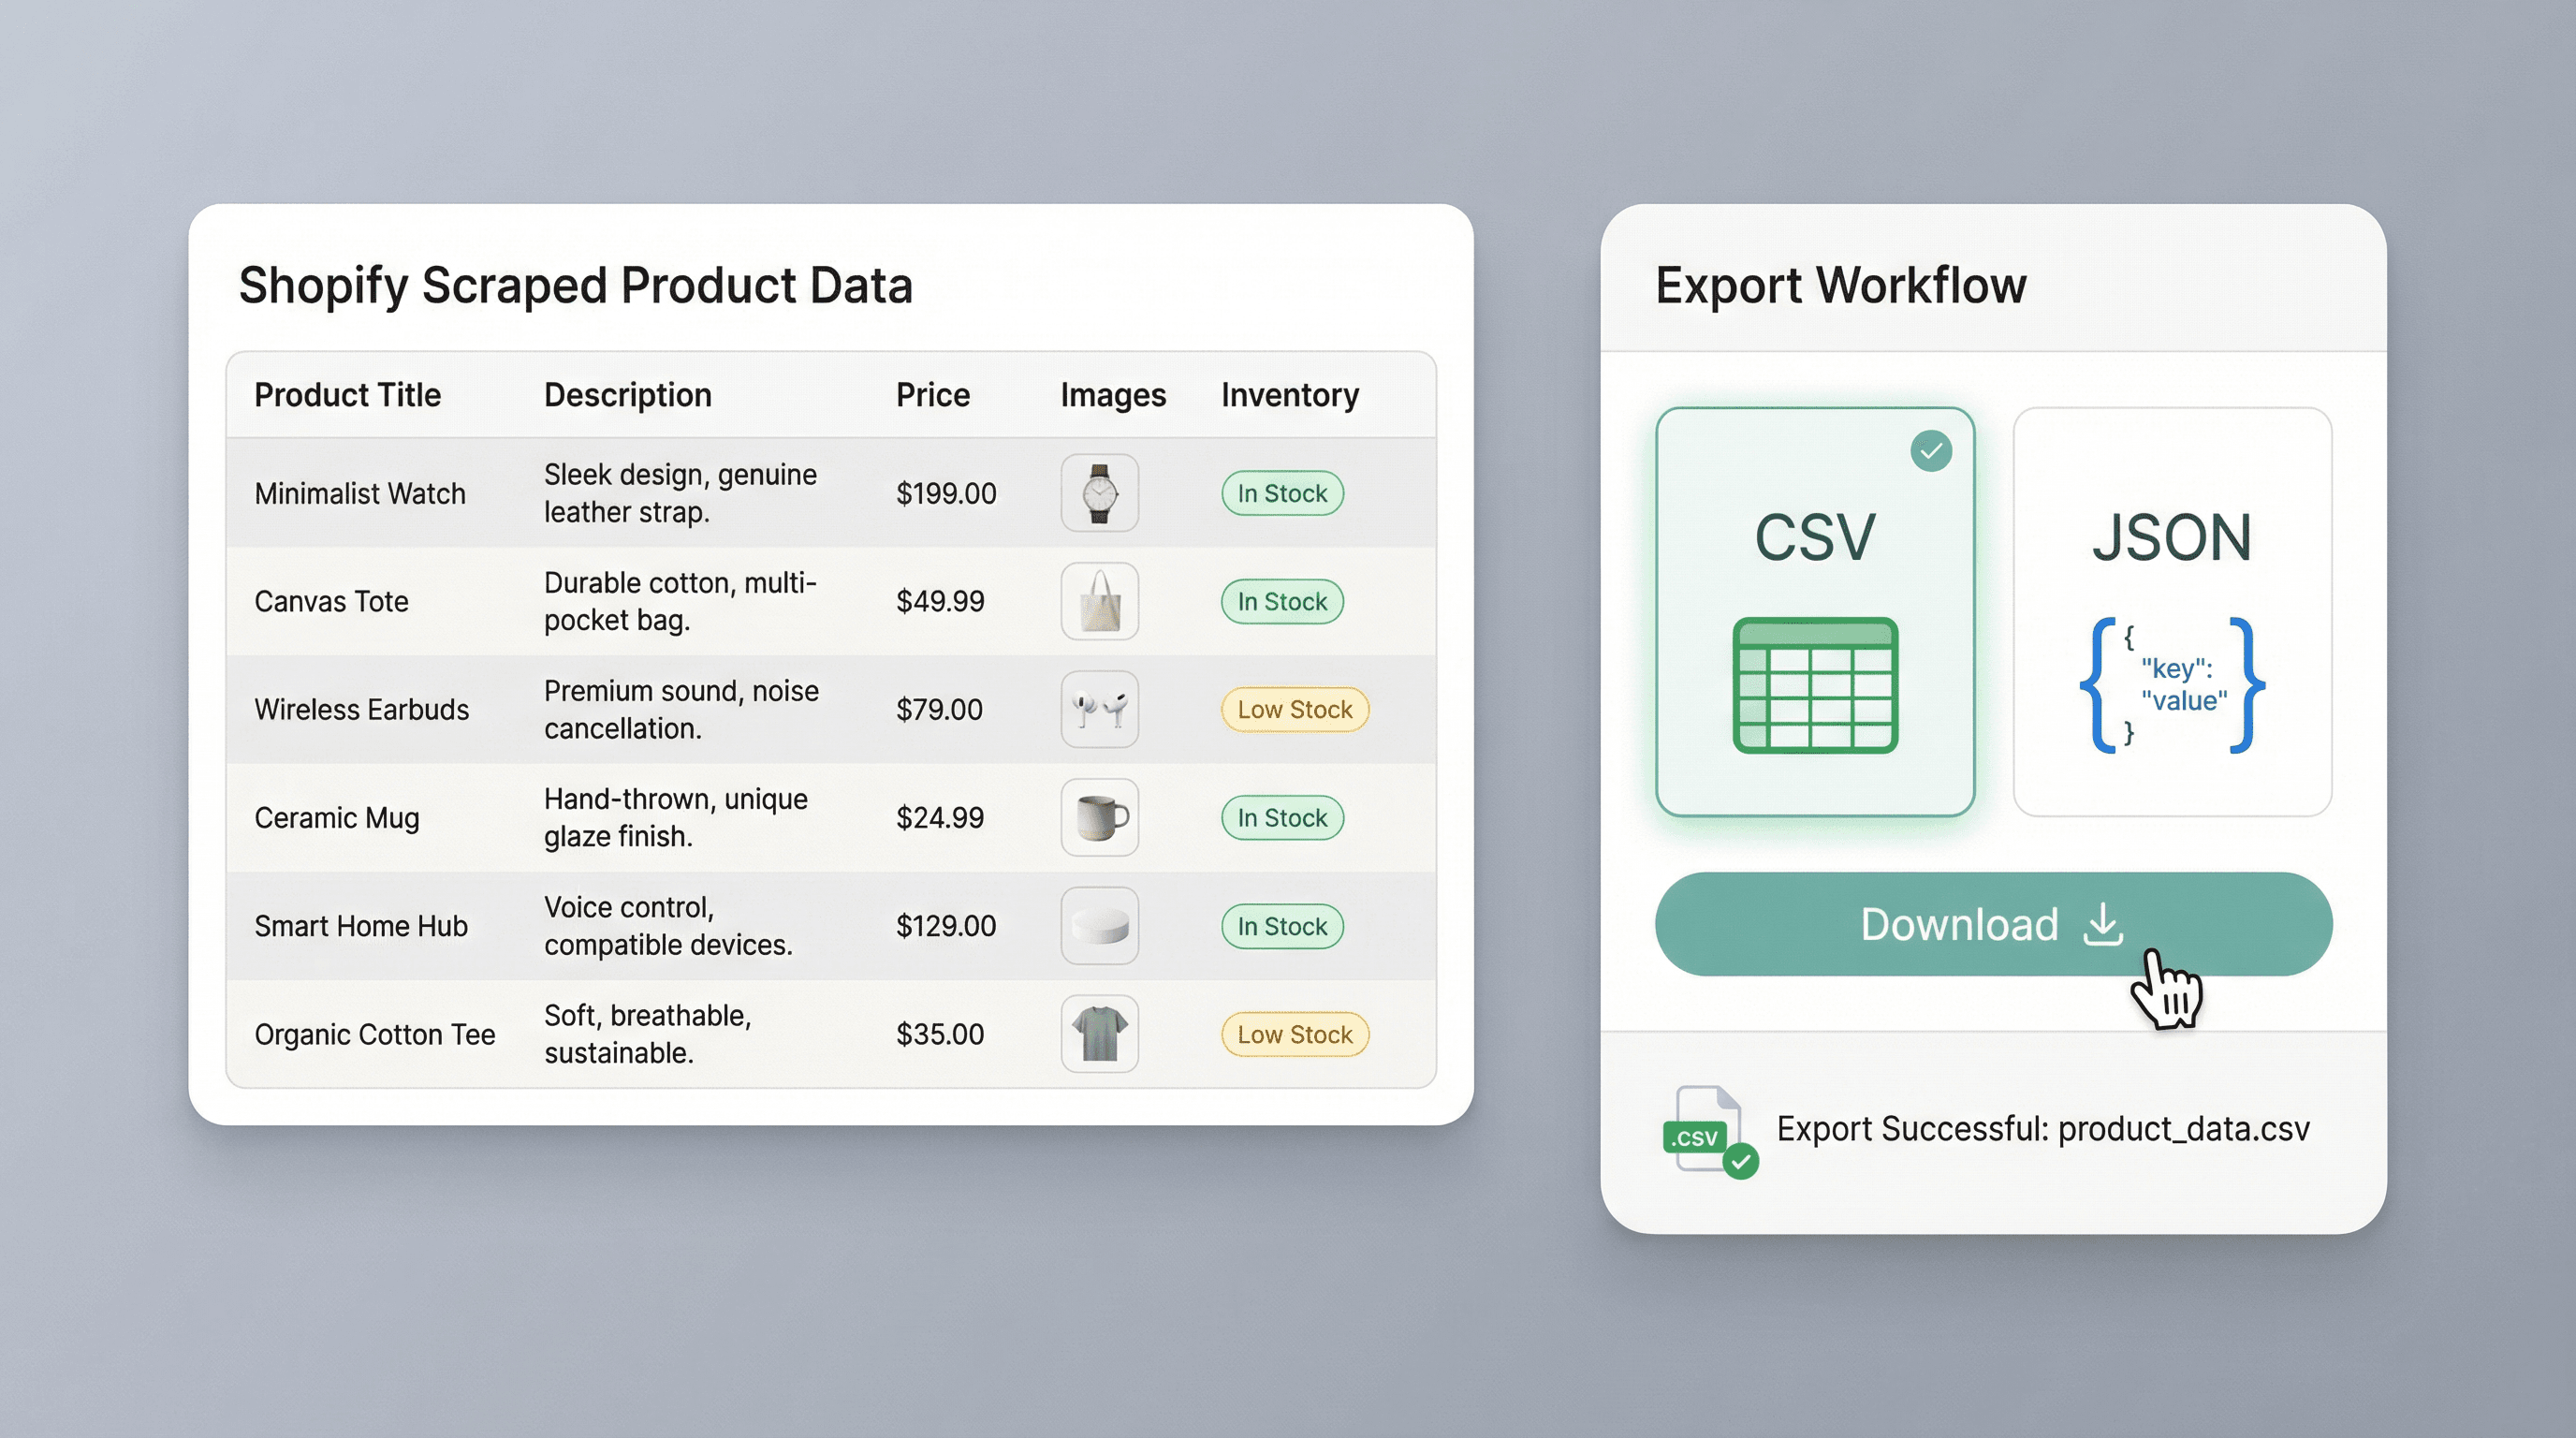Click the Product Title column header
The height and width of the screenshot is (1438, 2576).
pos(347,395)
